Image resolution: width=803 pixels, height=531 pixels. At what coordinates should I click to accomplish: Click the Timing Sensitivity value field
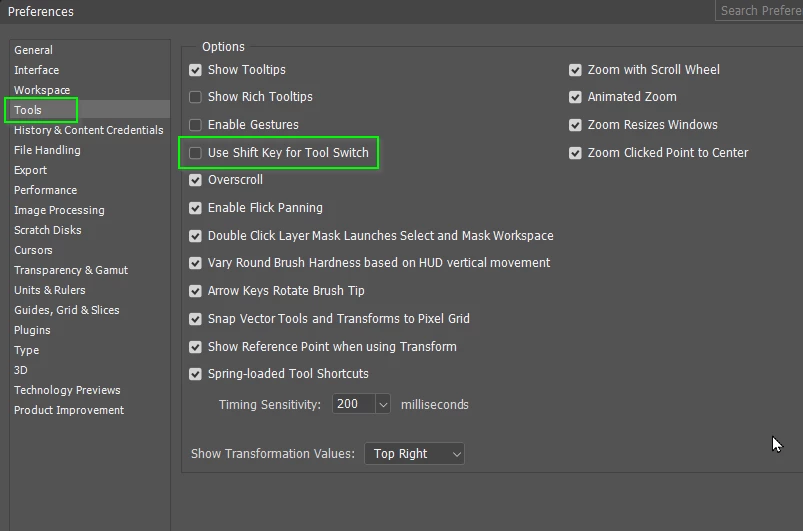pos(354,404)
